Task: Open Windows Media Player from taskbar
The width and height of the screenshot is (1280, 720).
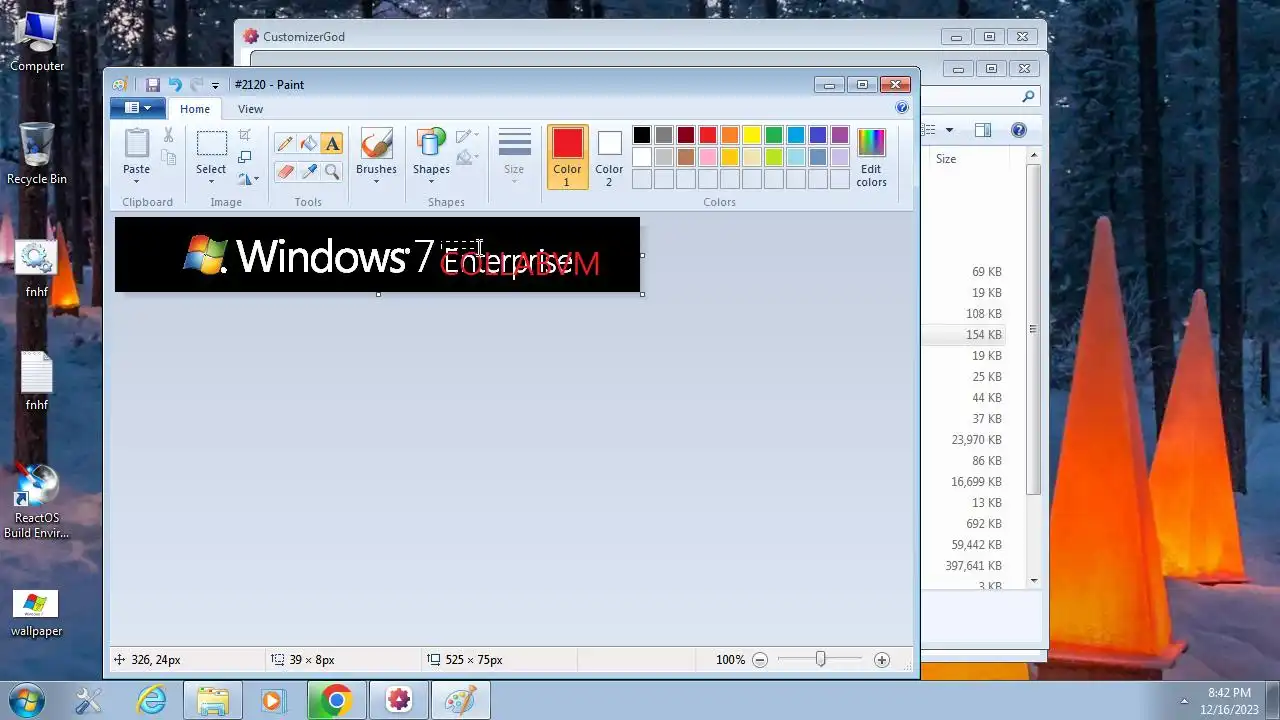Action: tap(272, 701)
